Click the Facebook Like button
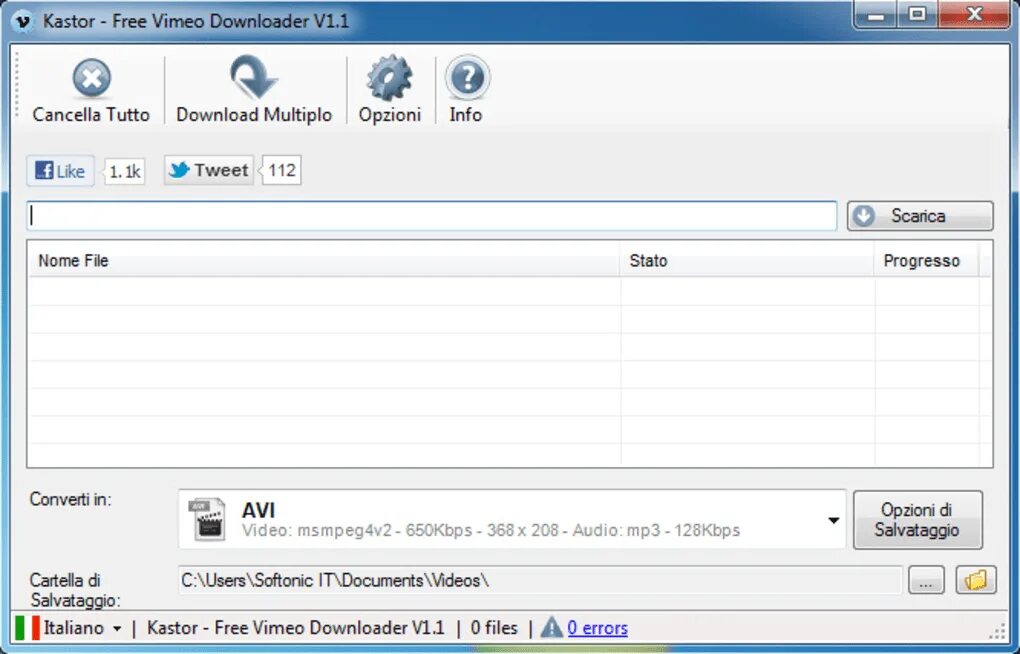 (60, 171)
